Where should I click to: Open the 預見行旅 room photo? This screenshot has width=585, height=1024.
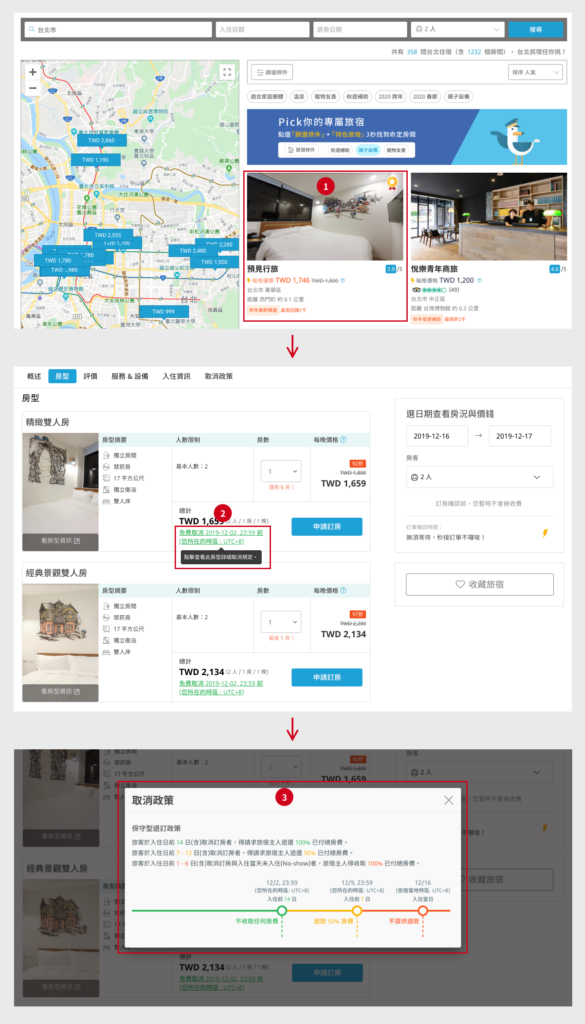[325, 217]
